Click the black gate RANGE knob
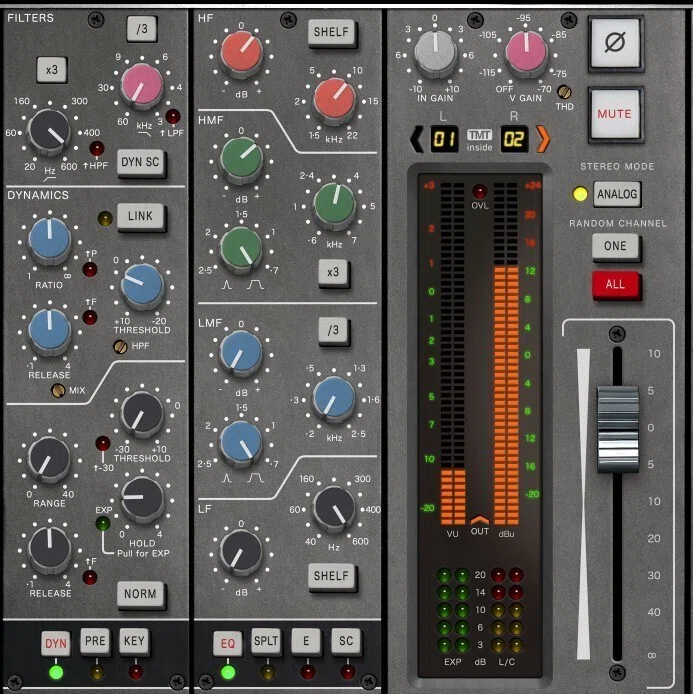 pos(49,459)
